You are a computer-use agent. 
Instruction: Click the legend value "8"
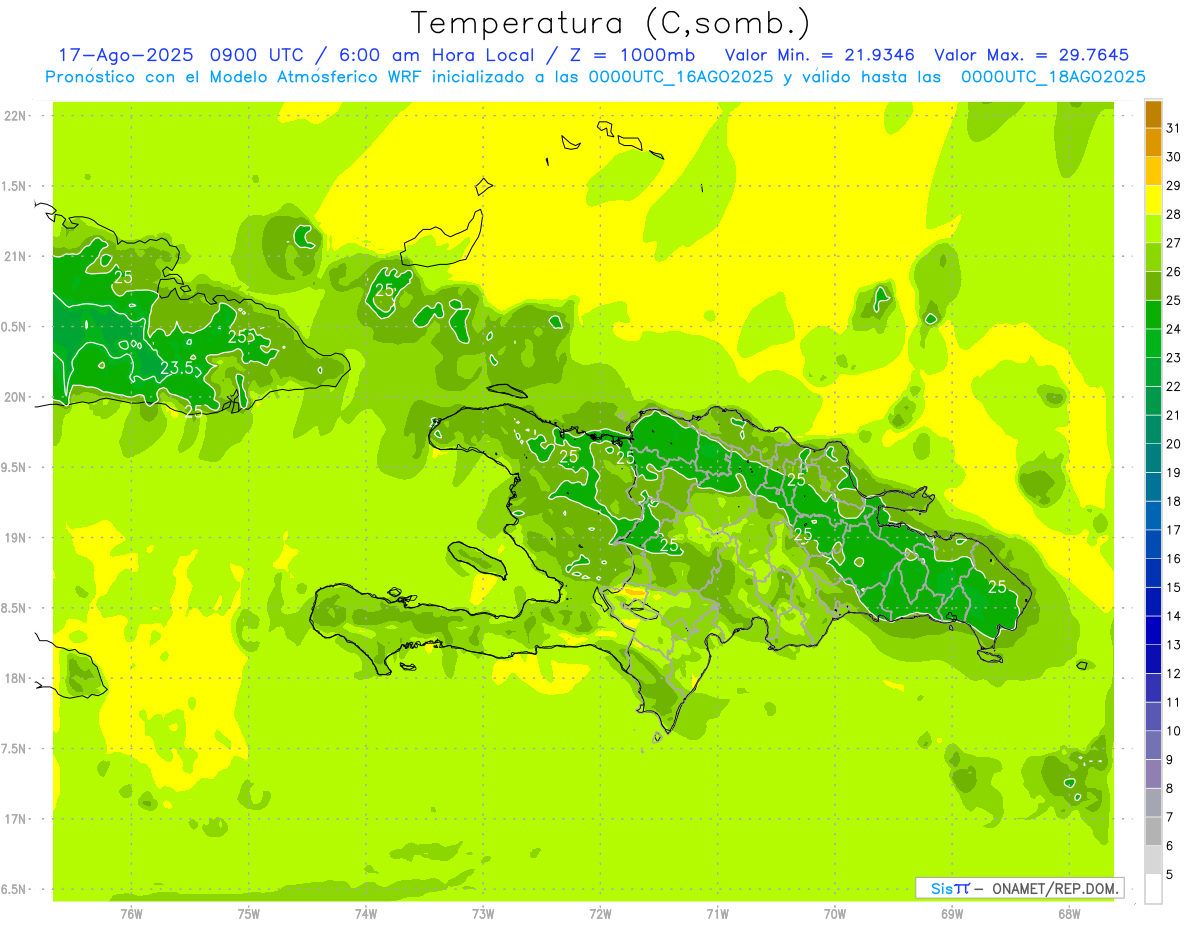point(1170,789)
